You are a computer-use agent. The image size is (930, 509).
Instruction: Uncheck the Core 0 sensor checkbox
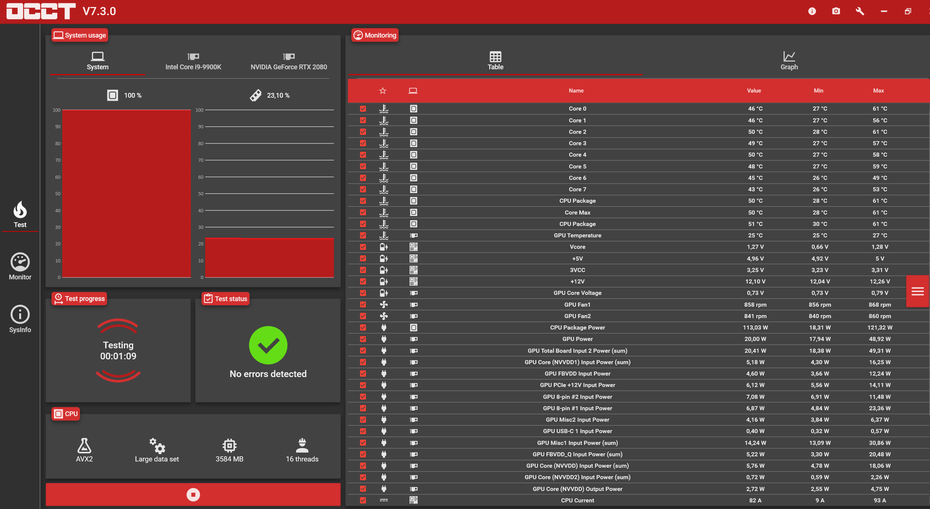pos(363,109)
